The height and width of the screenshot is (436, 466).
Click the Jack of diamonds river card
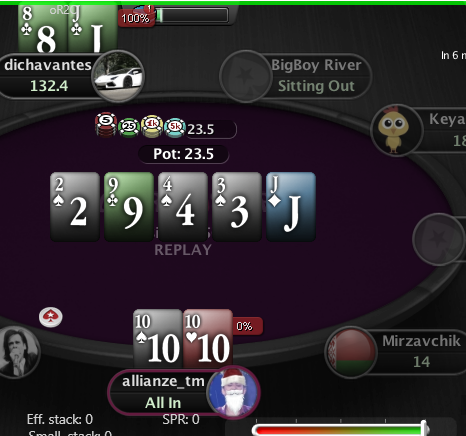click(x=291, y=207)
